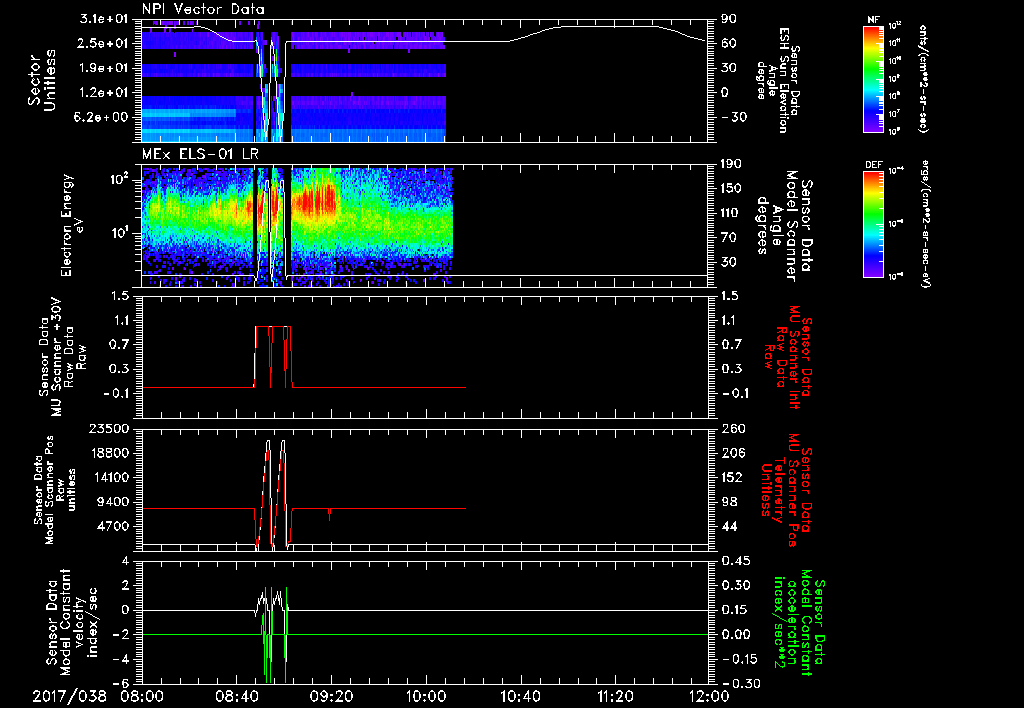Click the 260 telemetry tick label

tap(734, 428)
